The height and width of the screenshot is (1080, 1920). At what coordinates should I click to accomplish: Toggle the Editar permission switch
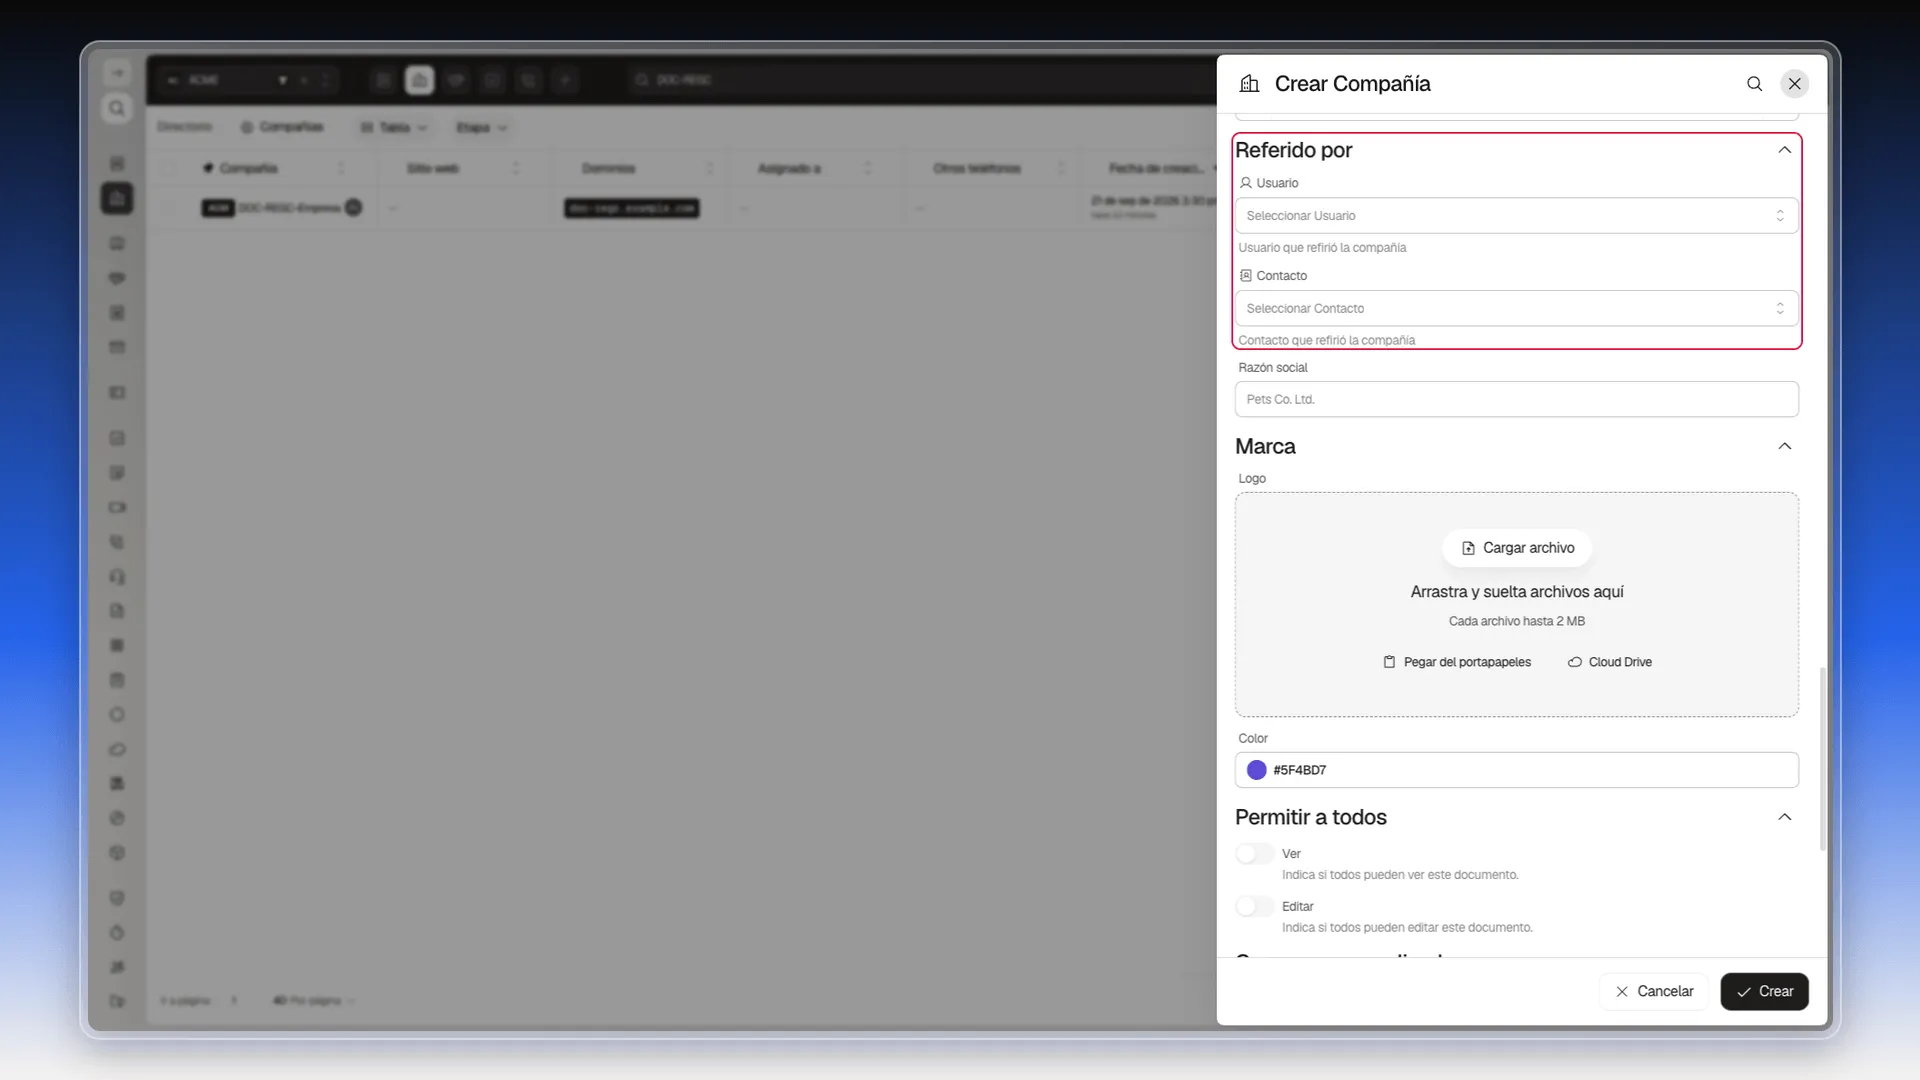point(1254,907)
